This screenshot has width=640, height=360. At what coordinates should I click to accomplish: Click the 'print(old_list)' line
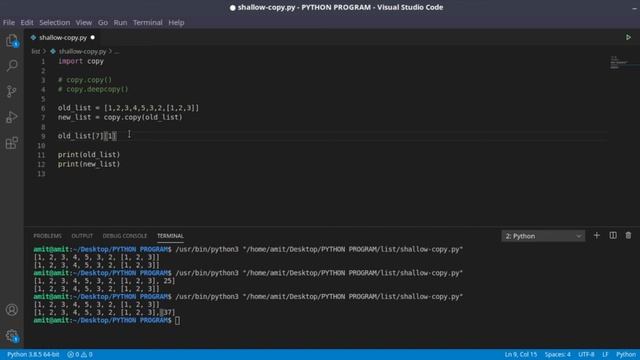89,155
